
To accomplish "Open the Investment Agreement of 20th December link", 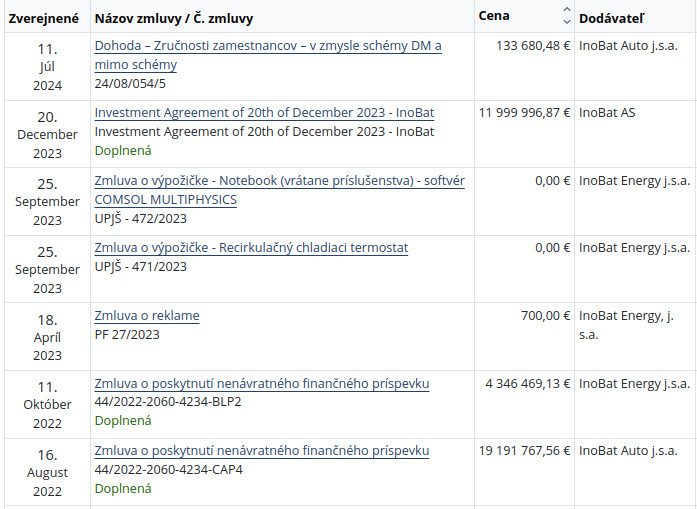I will click(264, 113).
